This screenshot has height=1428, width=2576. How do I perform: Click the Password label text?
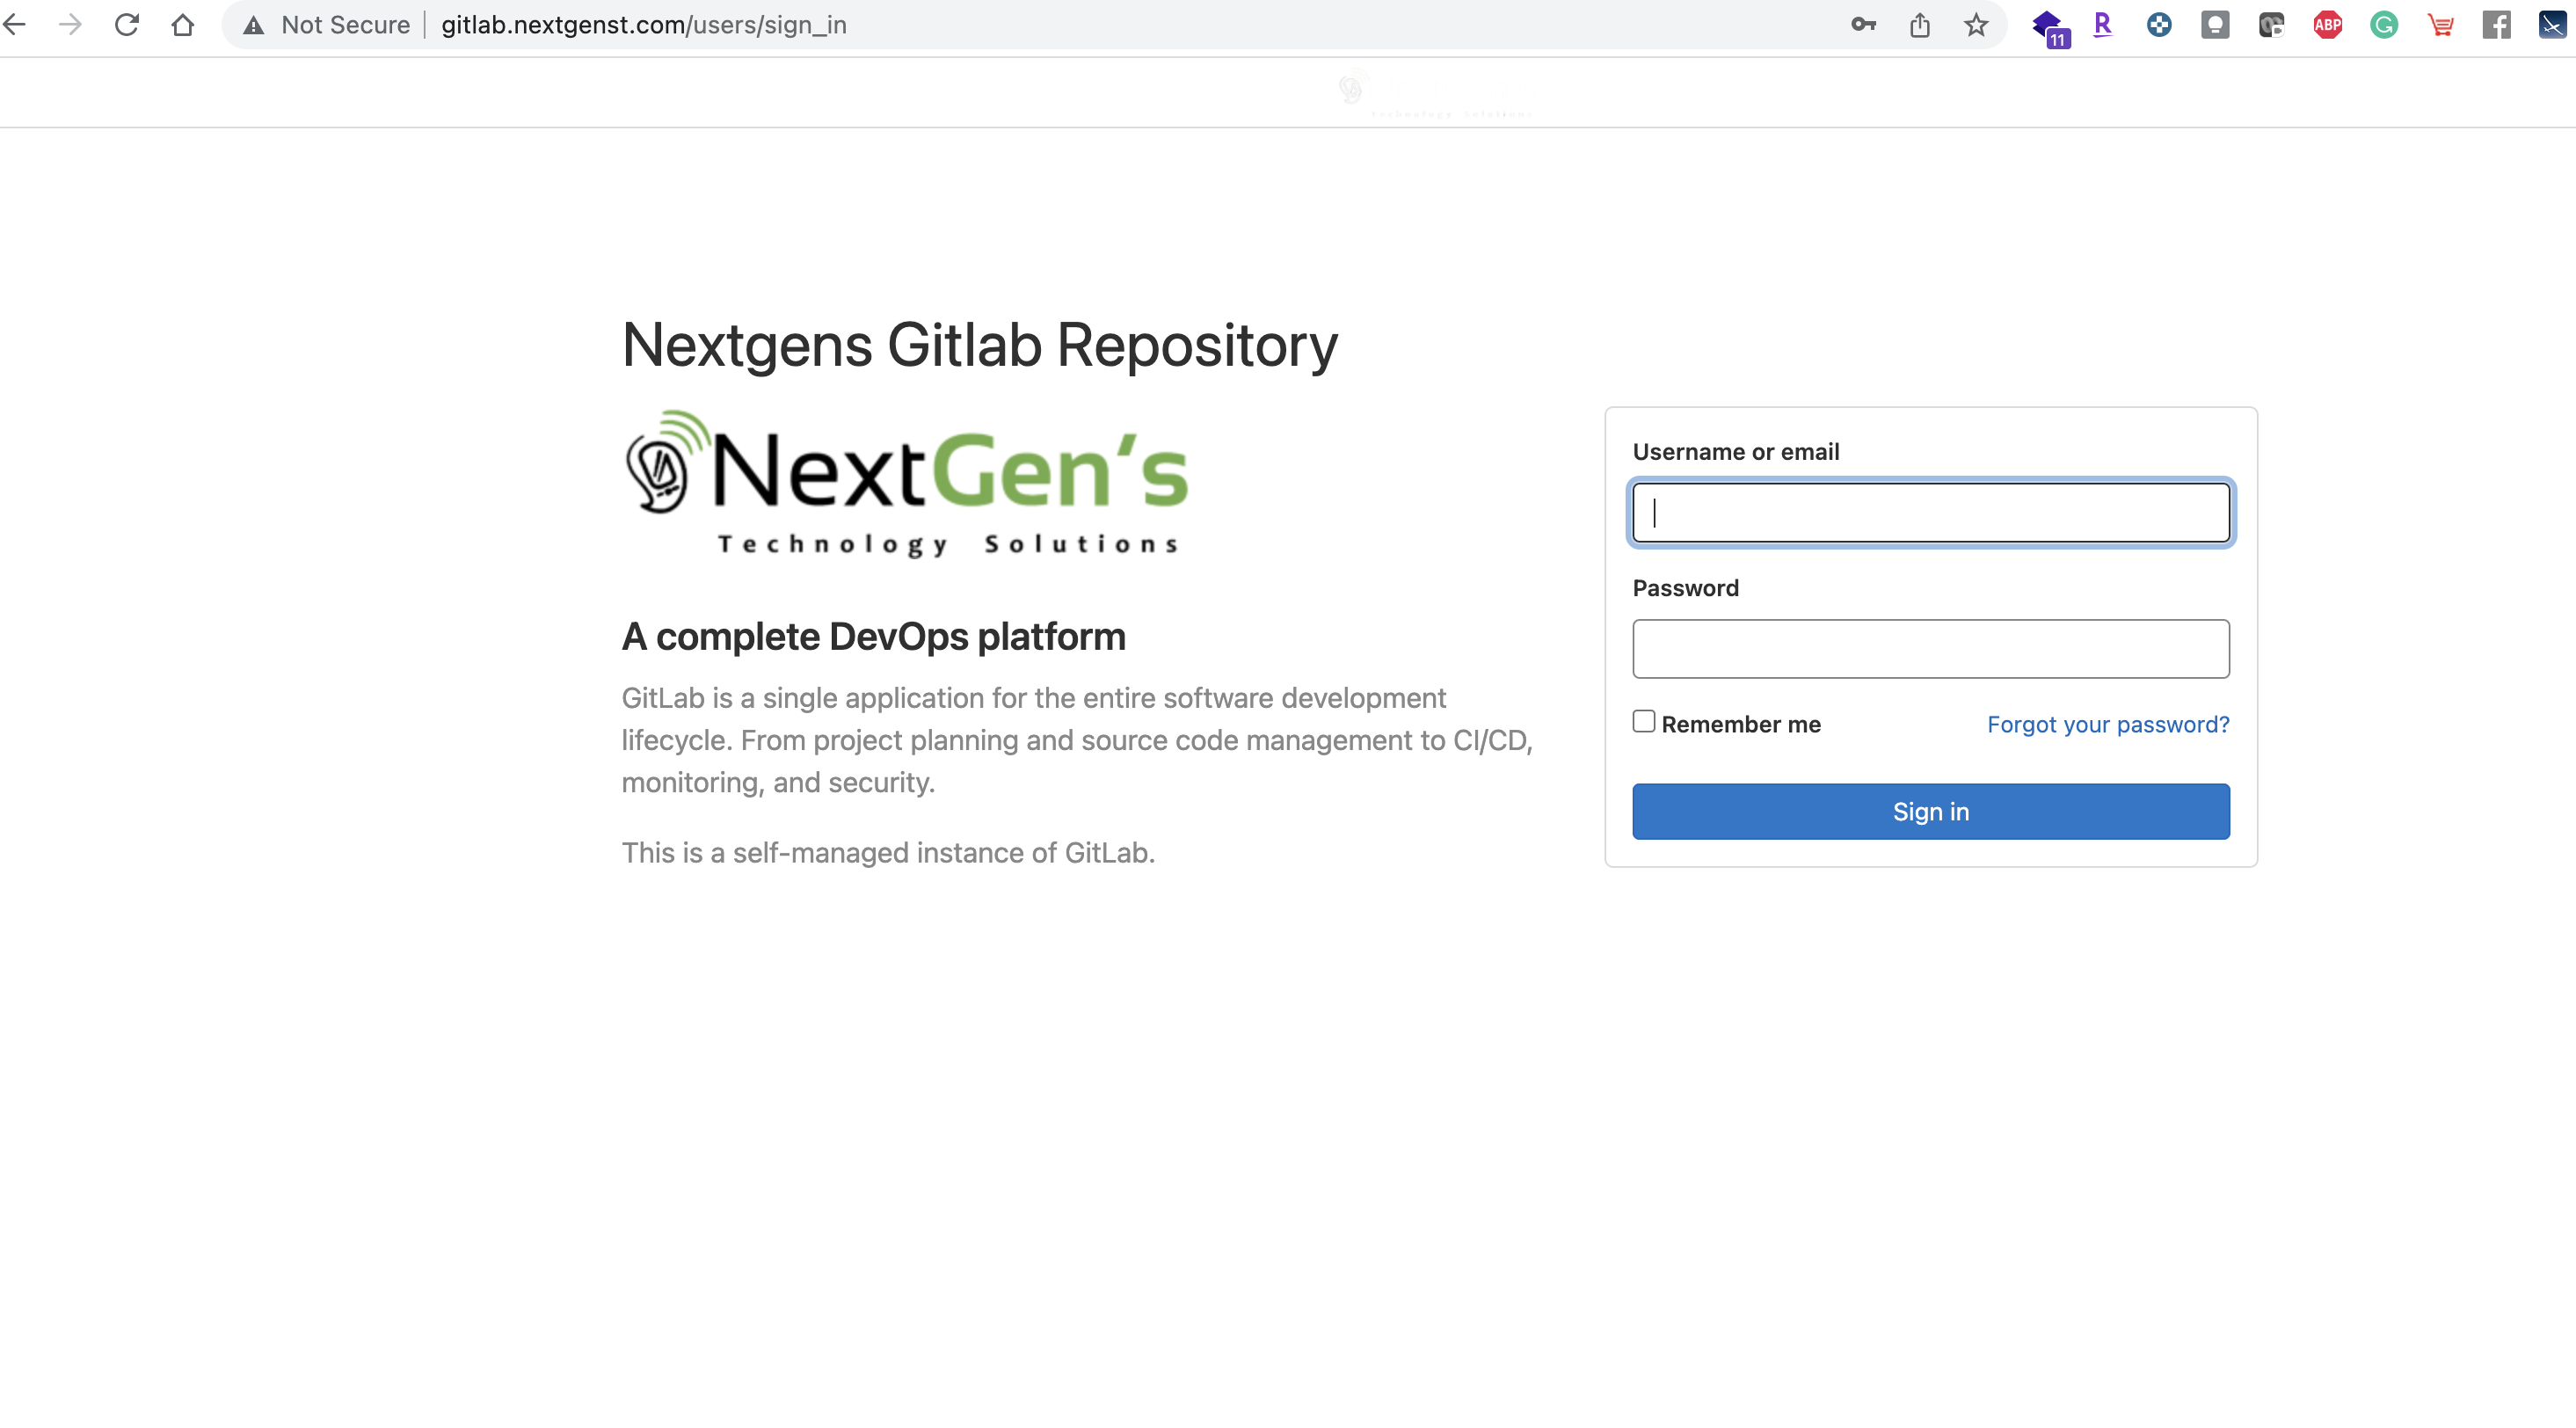click(1686, 588)
